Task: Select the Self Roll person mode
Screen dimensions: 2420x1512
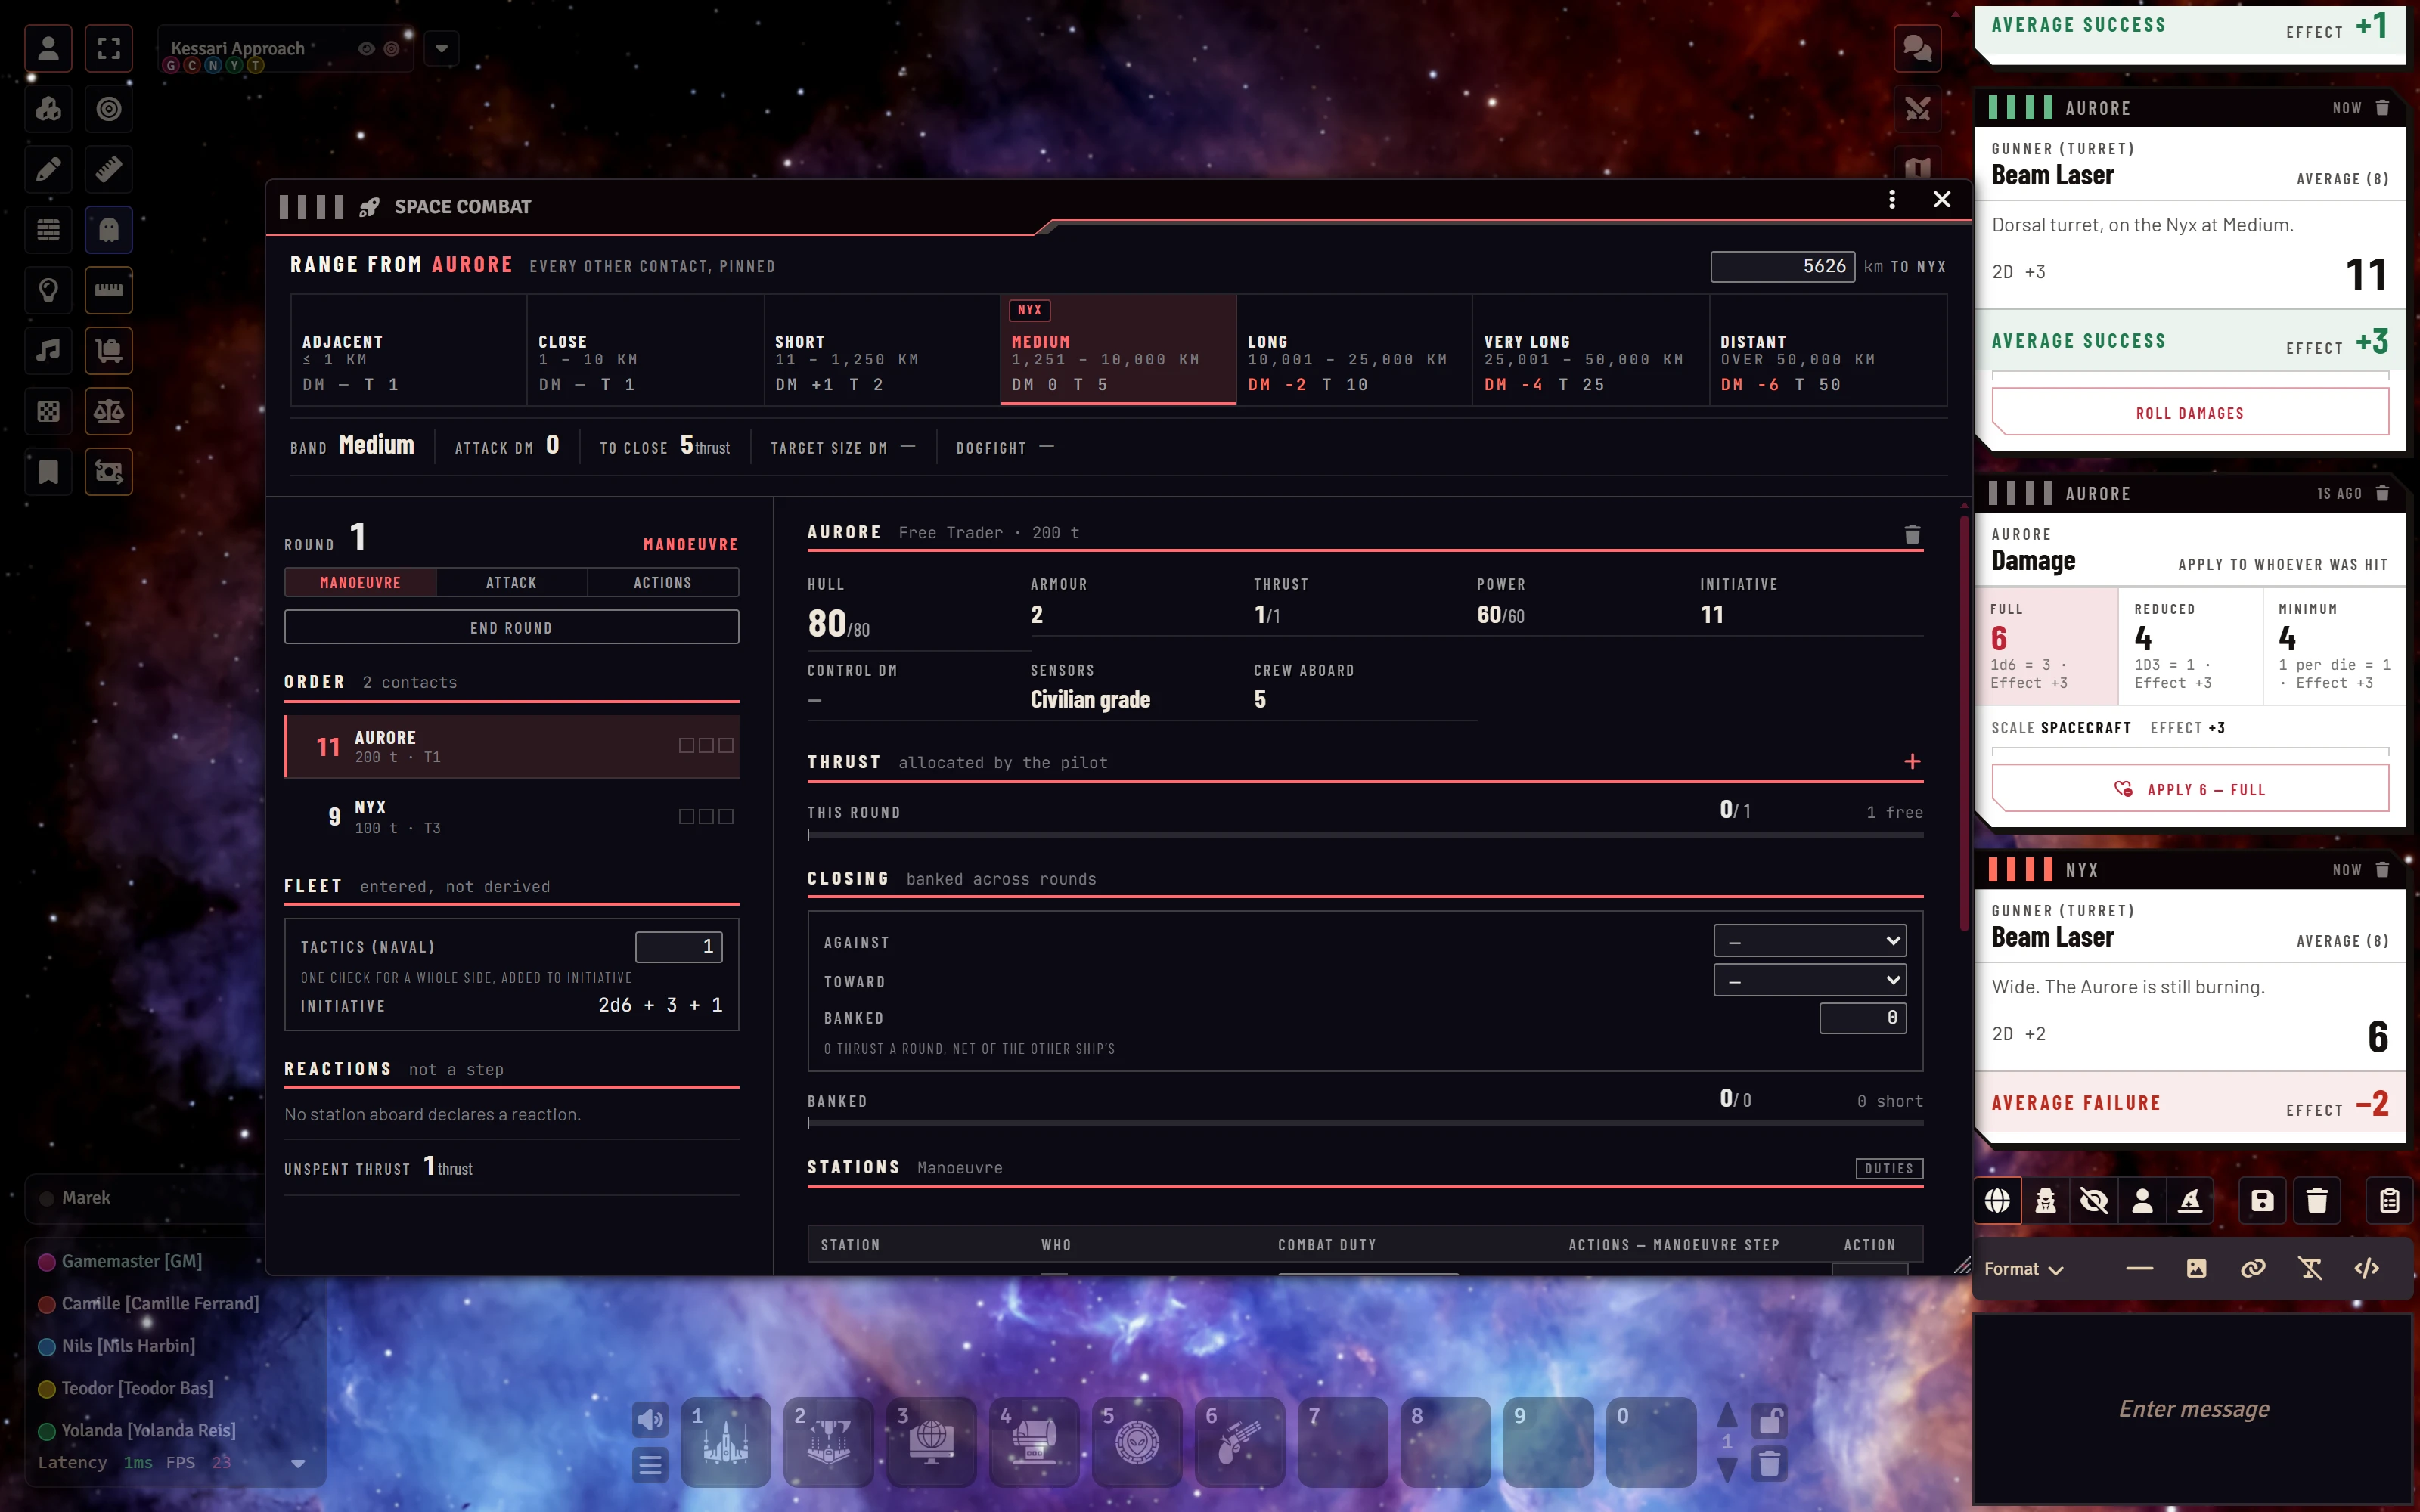Action: tap(2142, 1200)
